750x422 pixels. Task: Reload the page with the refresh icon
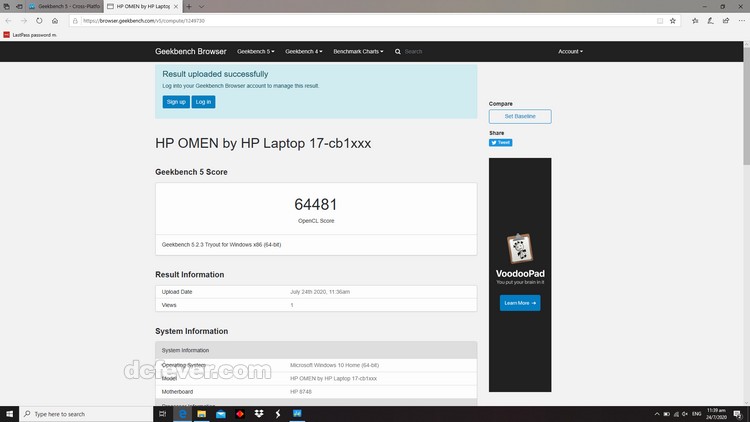[x=39, y=21]
